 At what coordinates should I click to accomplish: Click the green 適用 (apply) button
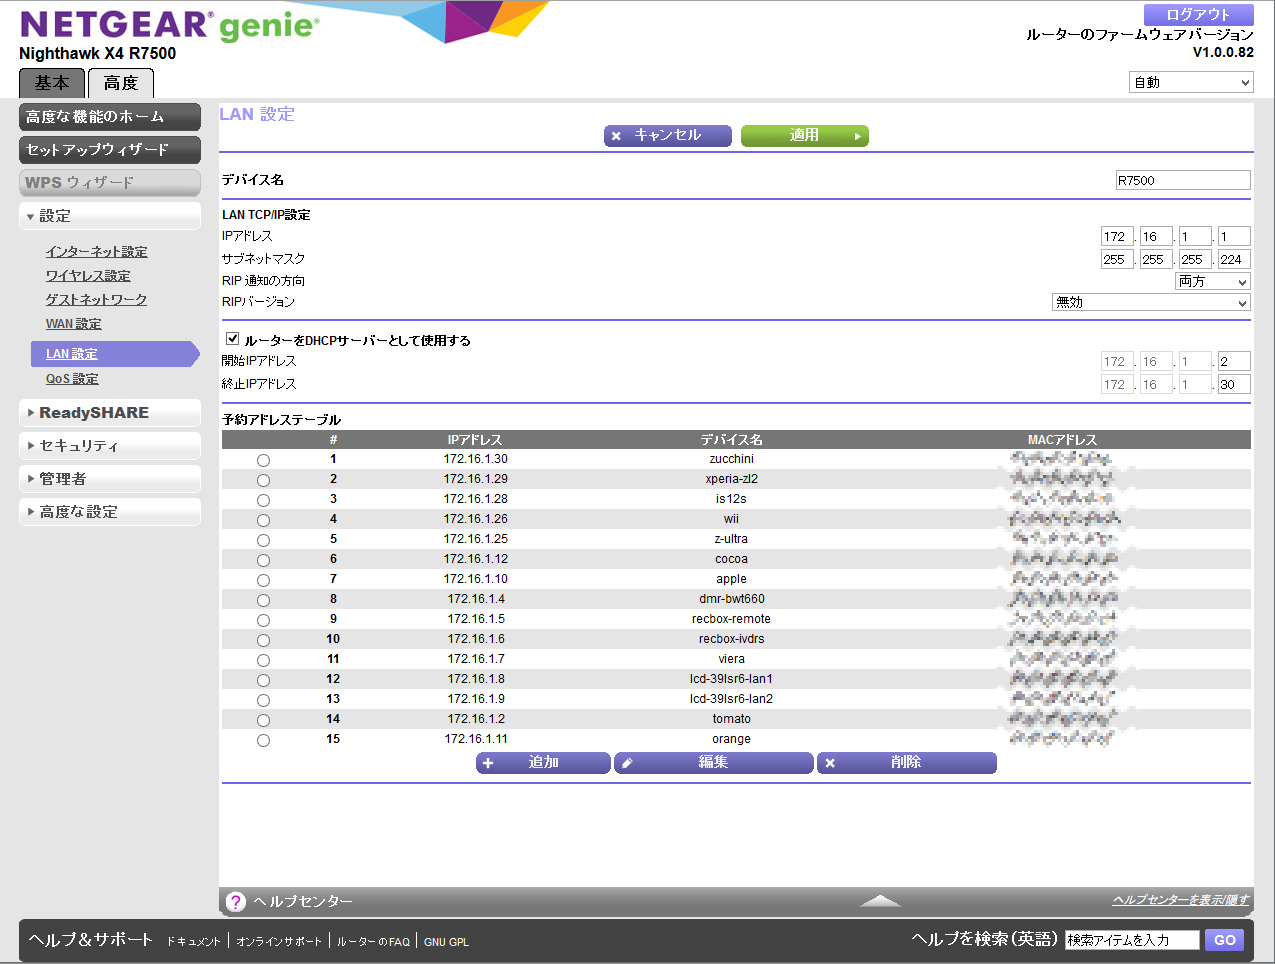pyautogui.click(x=804, y=136)
